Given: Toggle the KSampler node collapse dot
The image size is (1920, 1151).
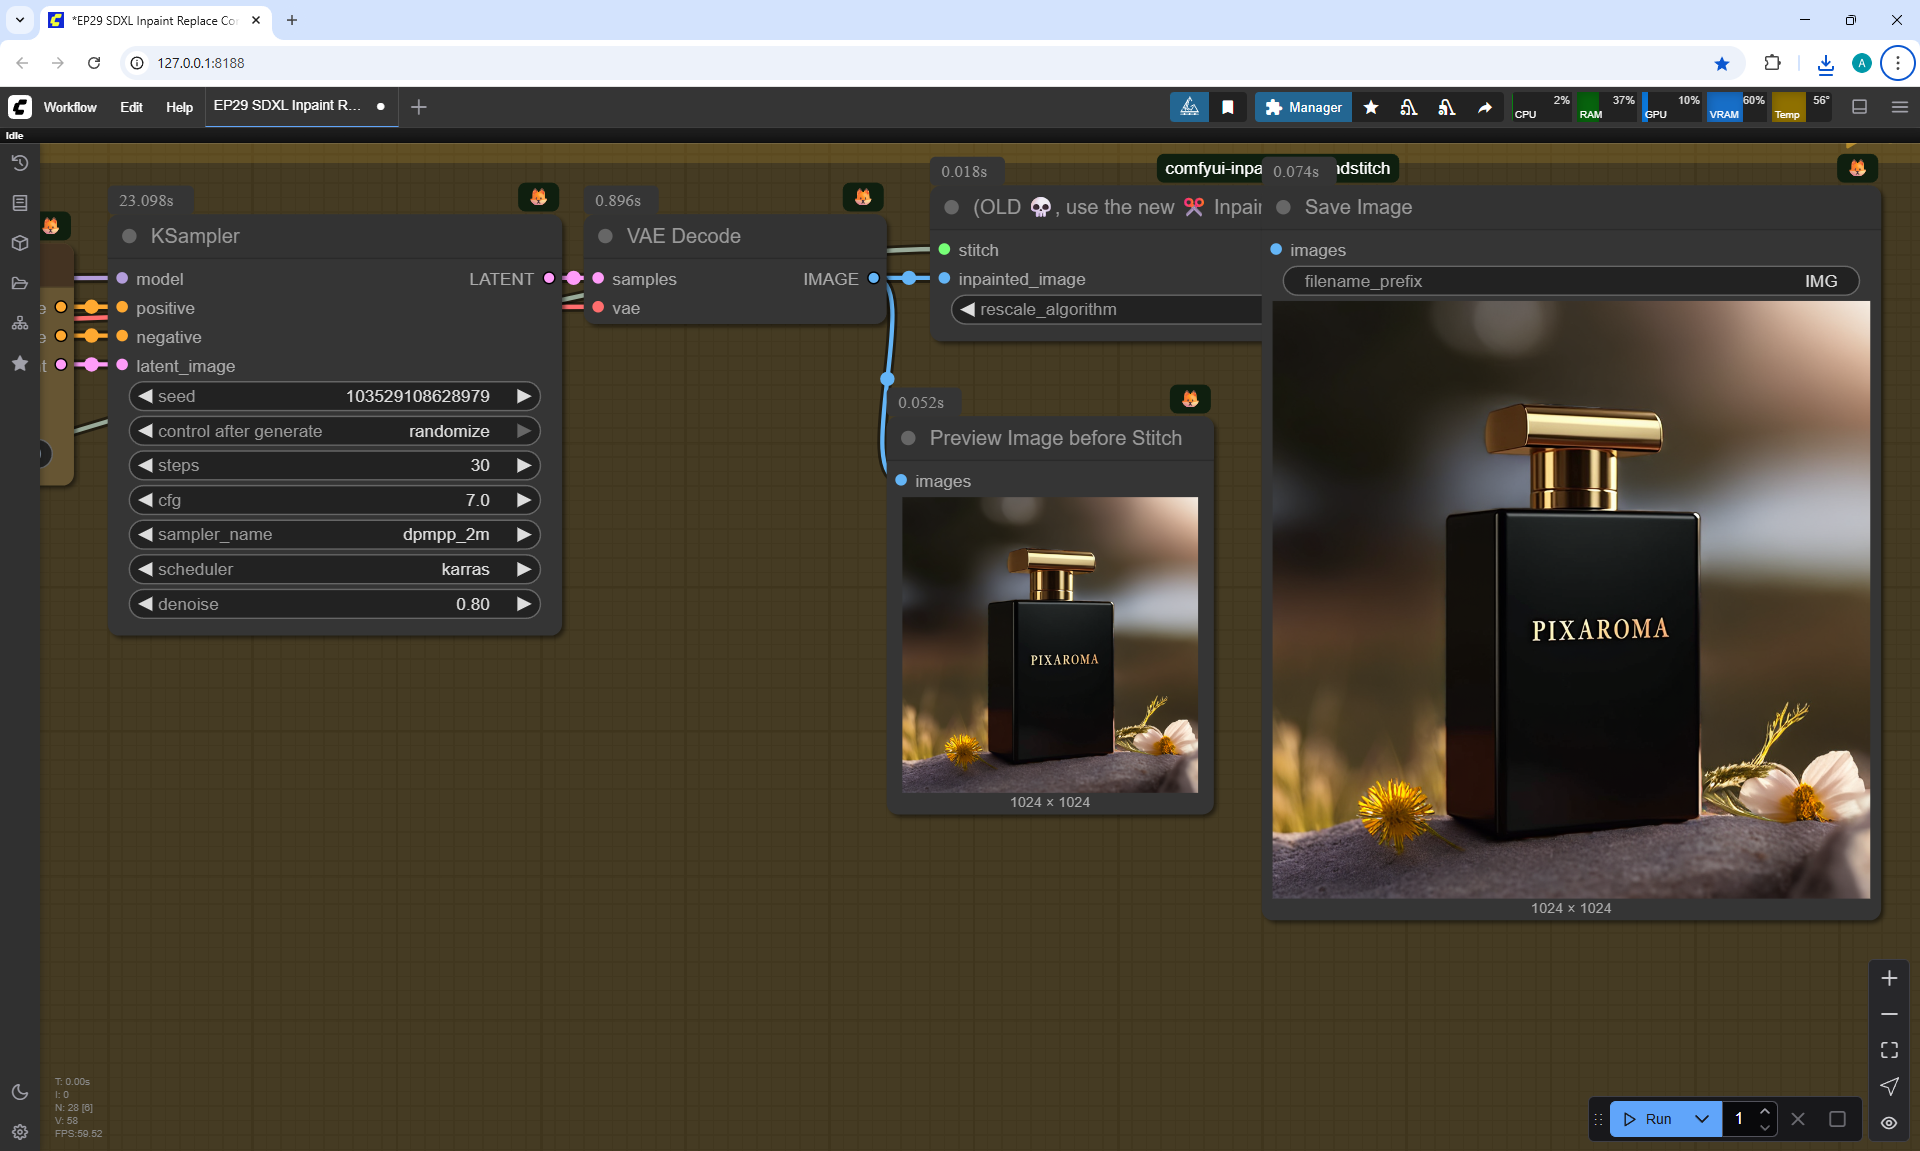Looking at the screenshot, I should 129,237.
